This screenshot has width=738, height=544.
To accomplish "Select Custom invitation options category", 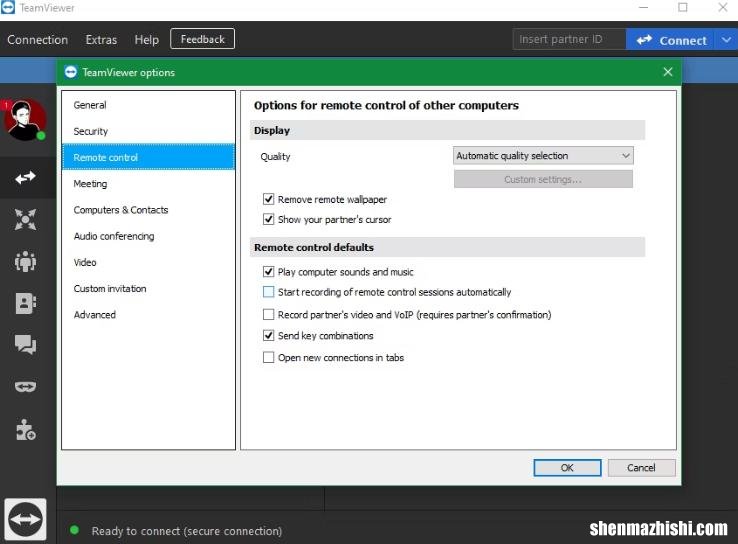I will pyautogui.click(x=148, y=288).
